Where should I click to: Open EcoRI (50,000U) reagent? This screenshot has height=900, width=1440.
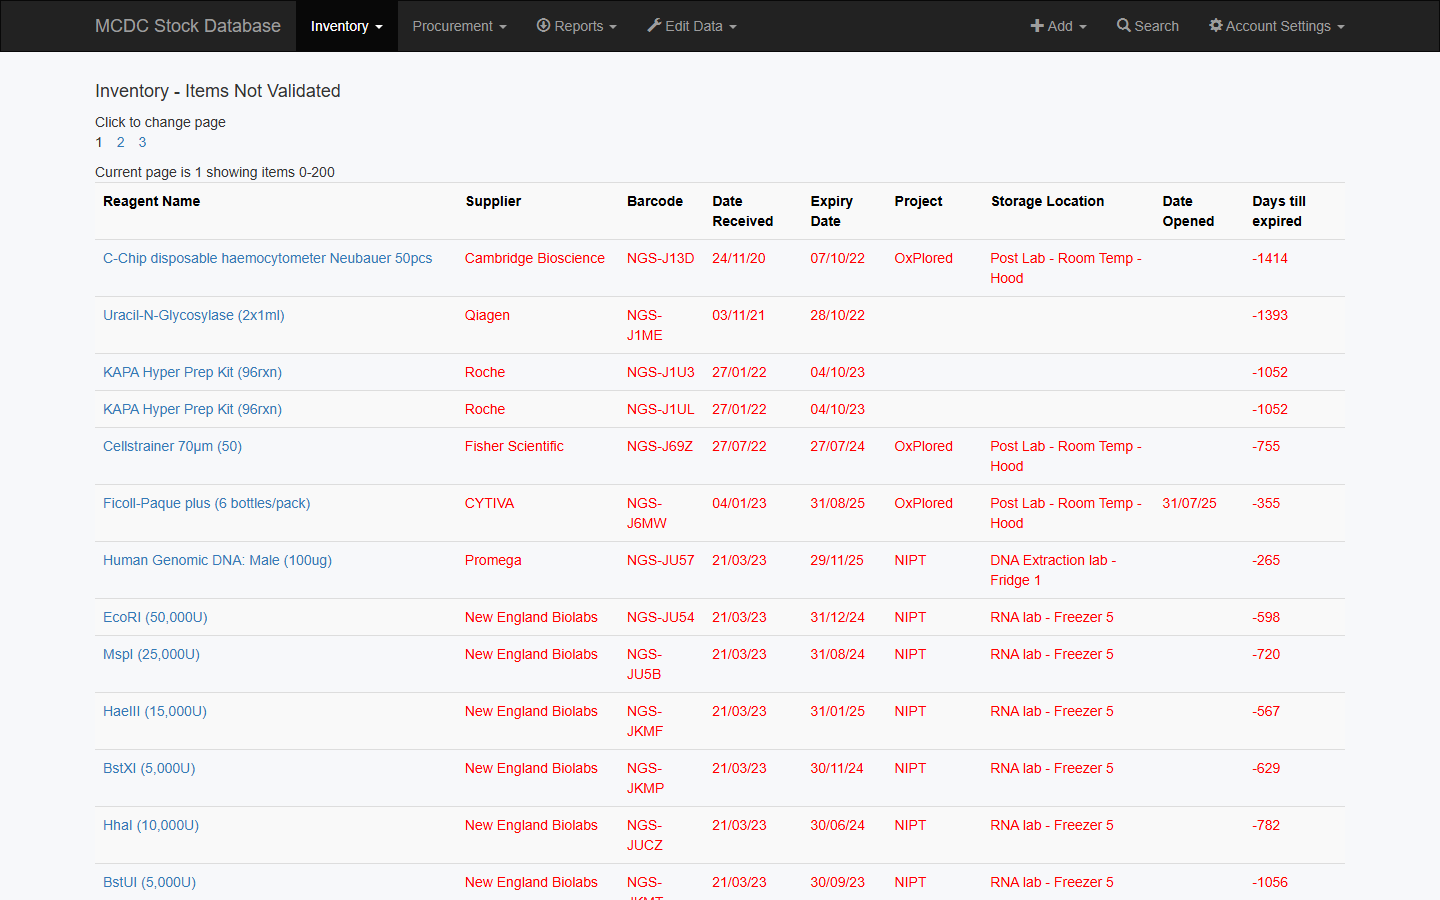pos(155,617)
